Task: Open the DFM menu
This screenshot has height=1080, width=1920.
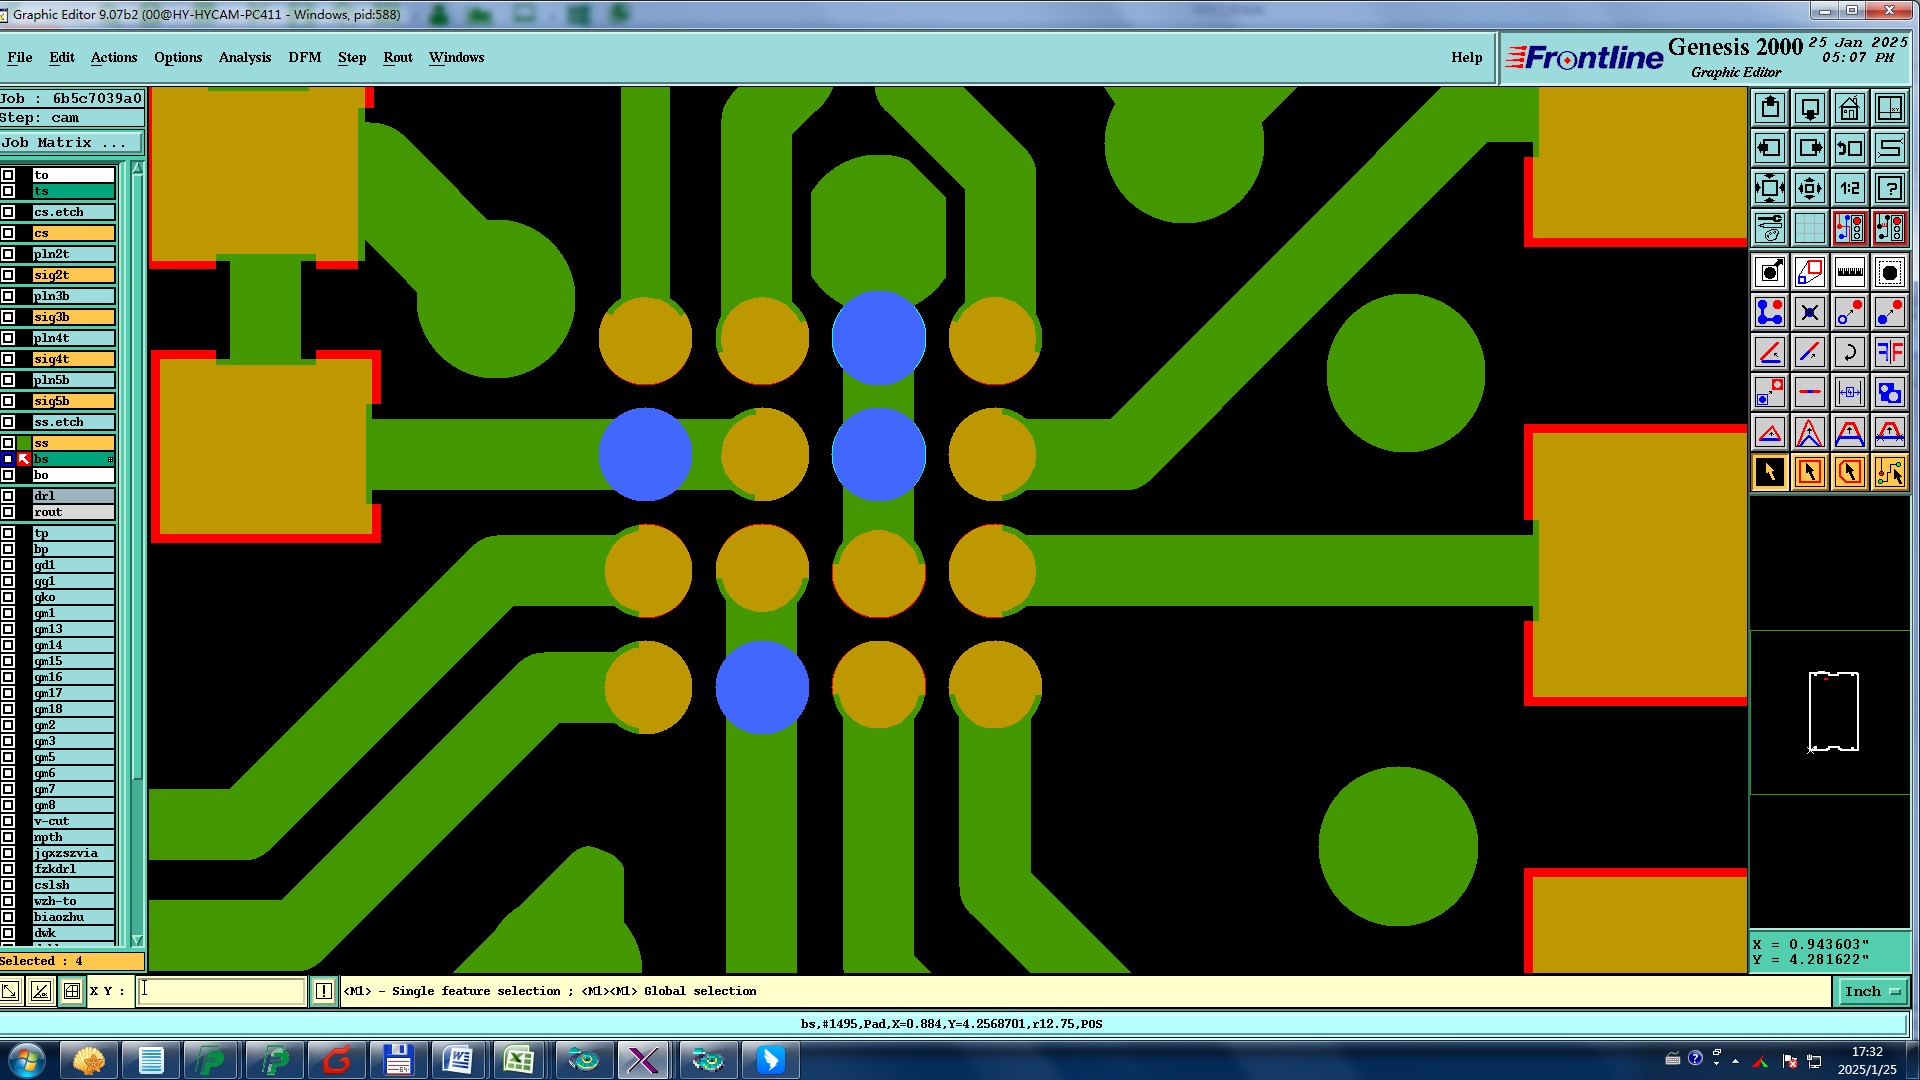Action: pos(304,57)
